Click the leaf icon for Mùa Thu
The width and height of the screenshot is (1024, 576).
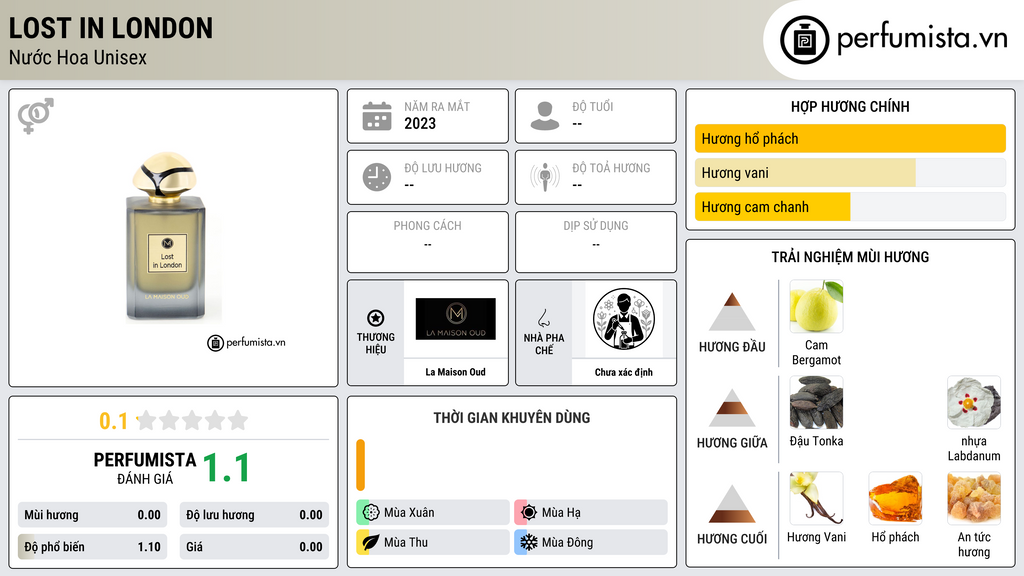click(371, 542)
